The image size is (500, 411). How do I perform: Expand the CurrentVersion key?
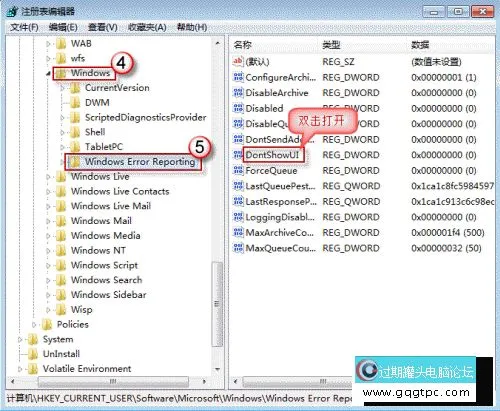point(62,88)
